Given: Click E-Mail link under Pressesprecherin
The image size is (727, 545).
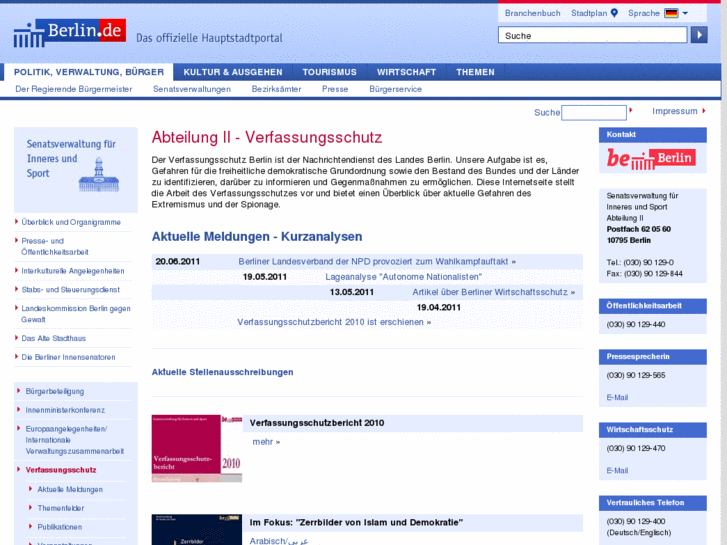Looking at the screenshot, I should tap(617, 398).
